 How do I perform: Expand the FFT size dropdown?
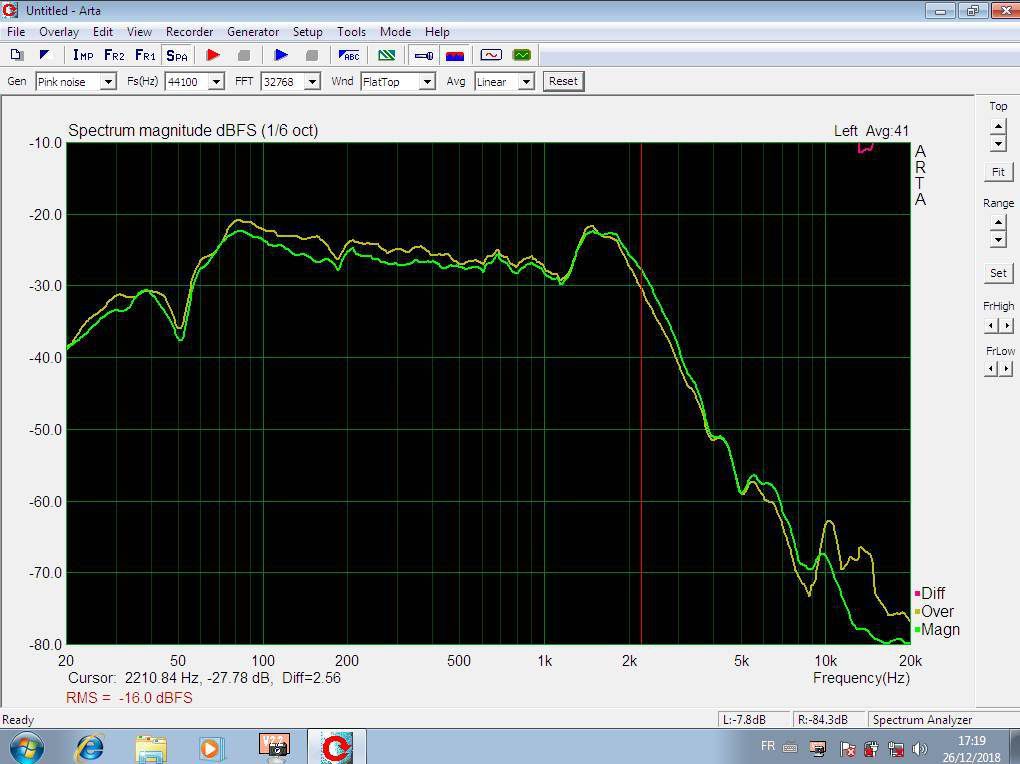pyautogui.click(x=313, y=82)
